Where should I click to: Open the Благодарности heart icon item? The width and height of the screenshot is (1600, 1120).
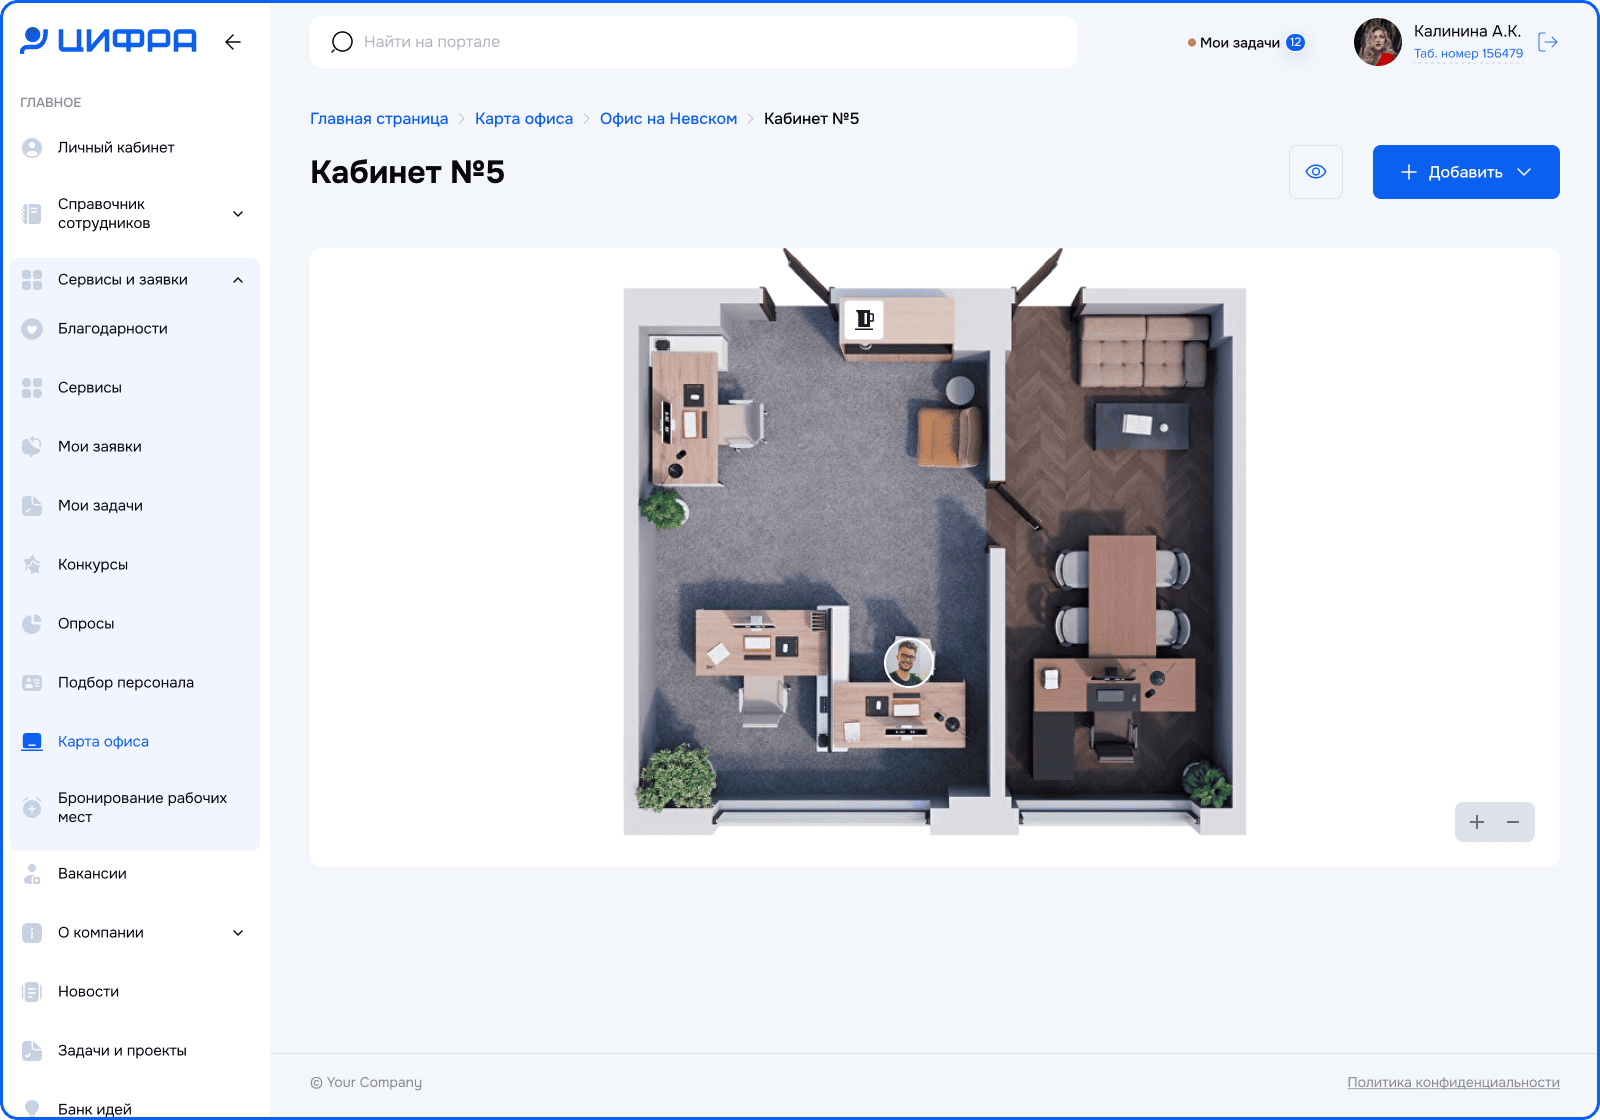[x=32, y=329]
